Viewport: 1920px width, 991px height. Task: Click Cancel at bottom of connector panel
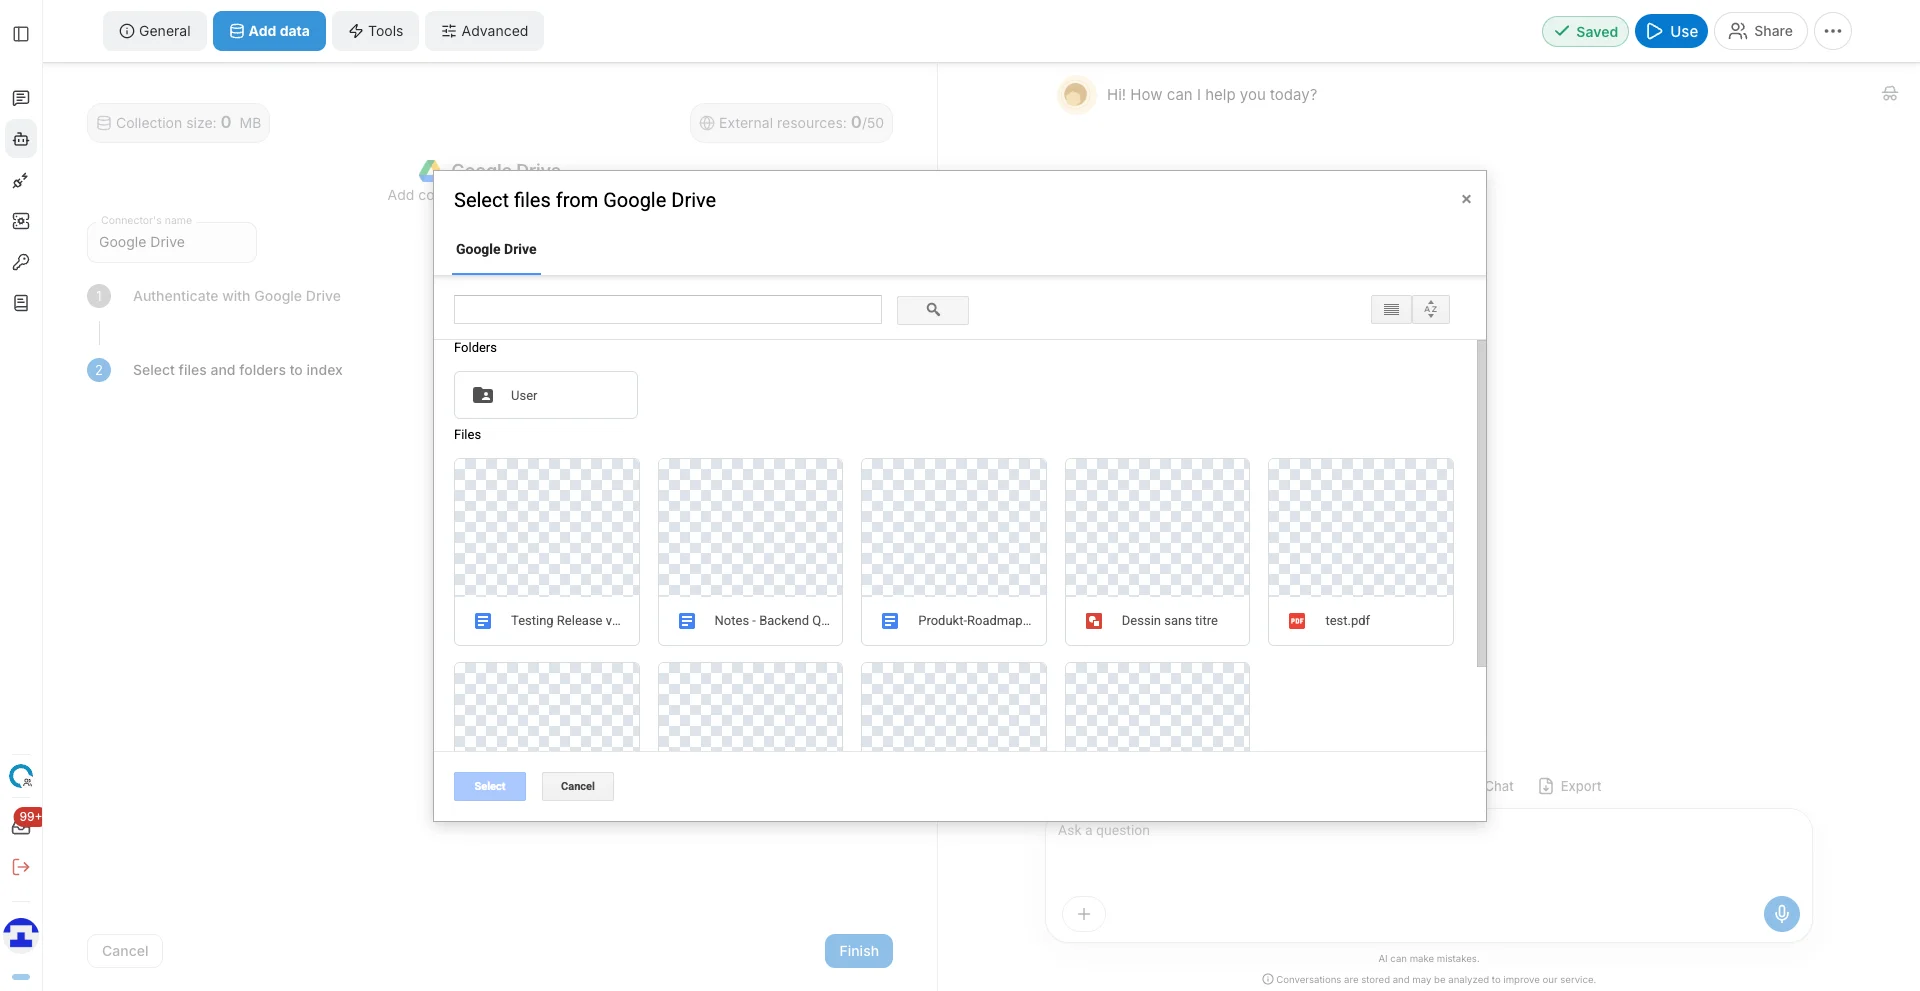point(125,951)
